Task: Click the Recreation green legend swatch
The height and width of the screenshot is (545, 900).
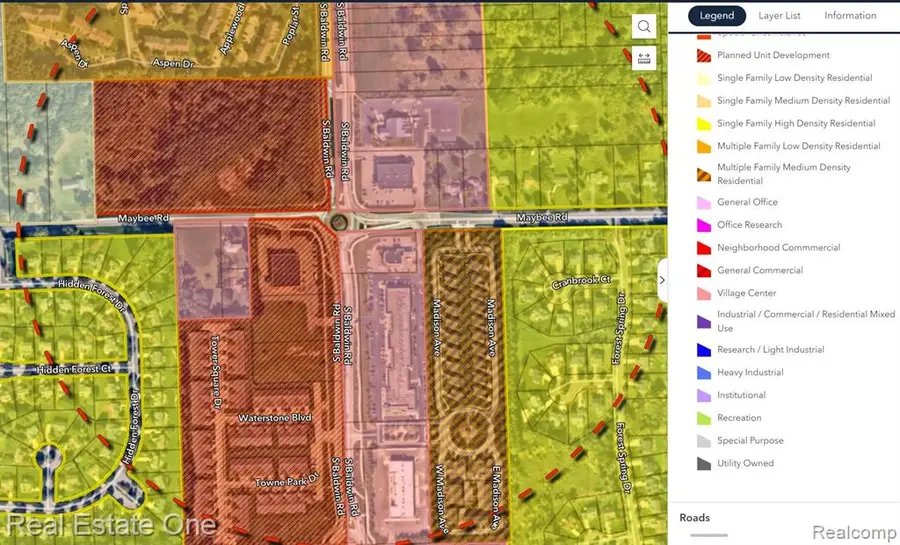Action: [703, 418]
